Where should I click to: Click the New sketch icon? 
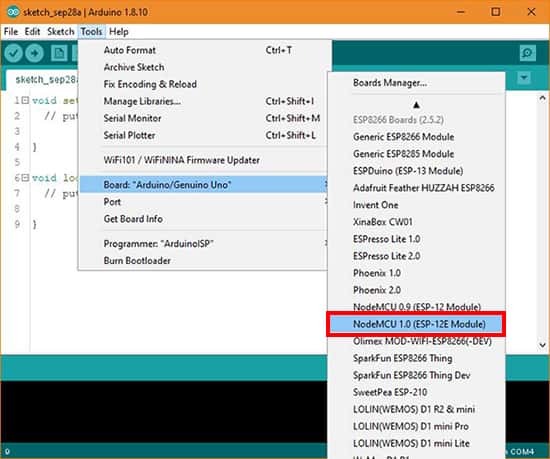tap(59, 53)
